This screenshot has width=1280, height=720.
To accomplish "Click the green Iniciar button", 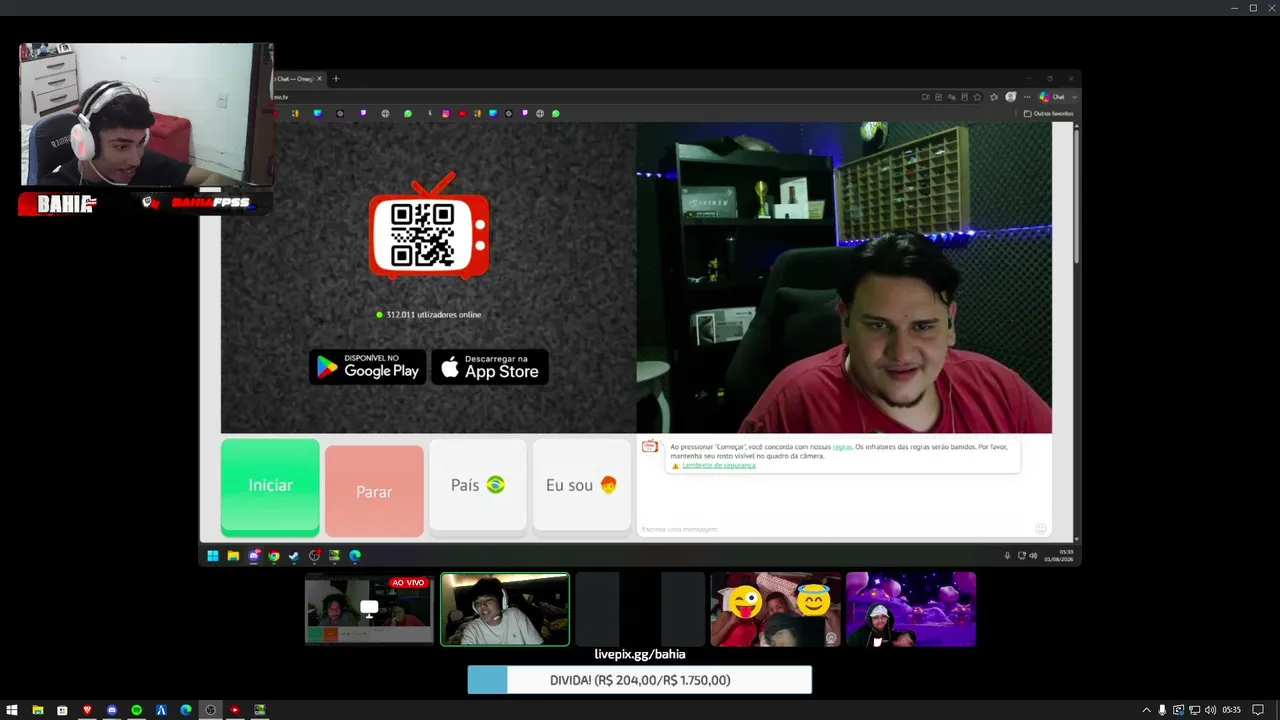I will click(x=270, y=486).
